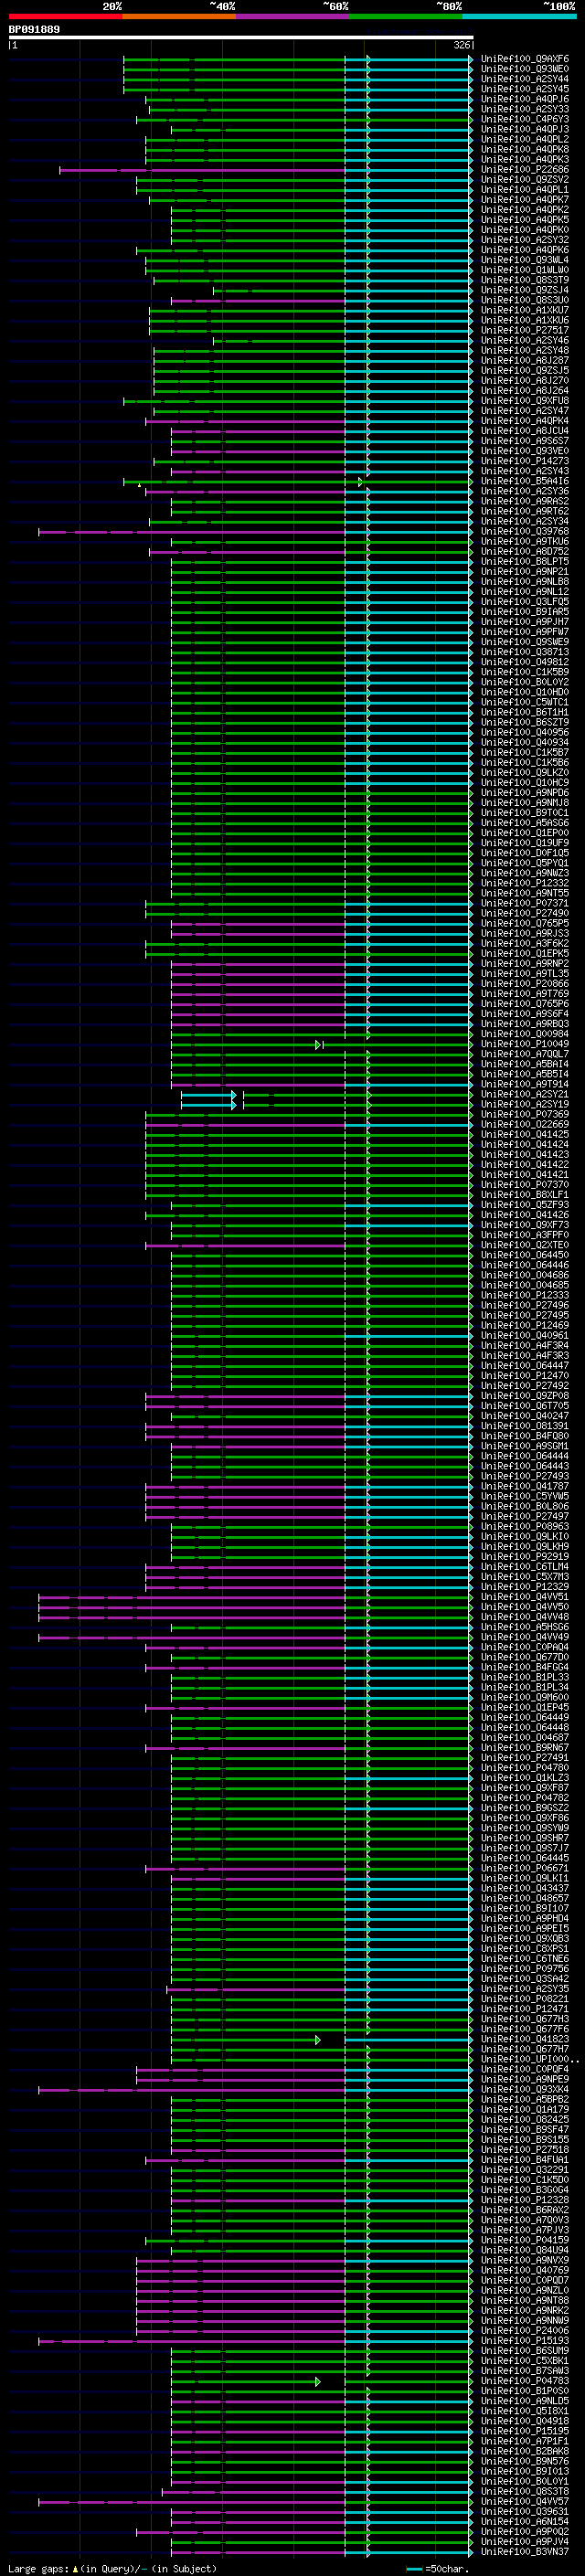
Task: Open hit UniRef100_A2SY32
Action: pyautogui.click(x=525, y=240)
